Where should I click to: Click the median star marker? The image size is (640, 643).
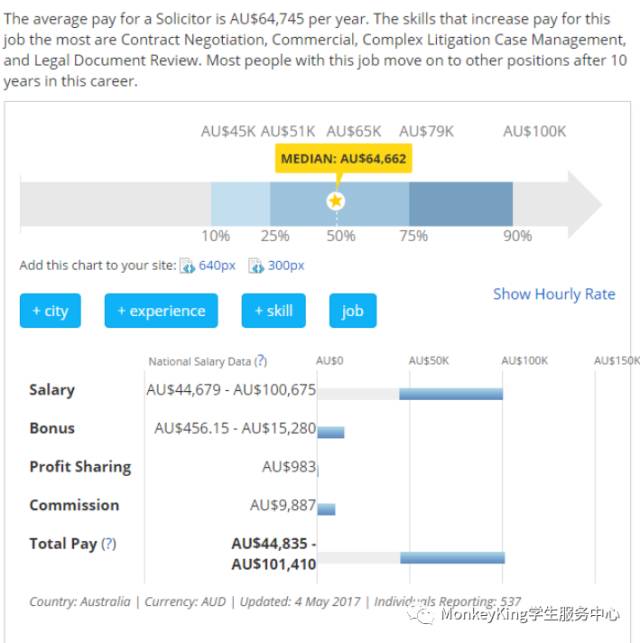coord(336,202)
